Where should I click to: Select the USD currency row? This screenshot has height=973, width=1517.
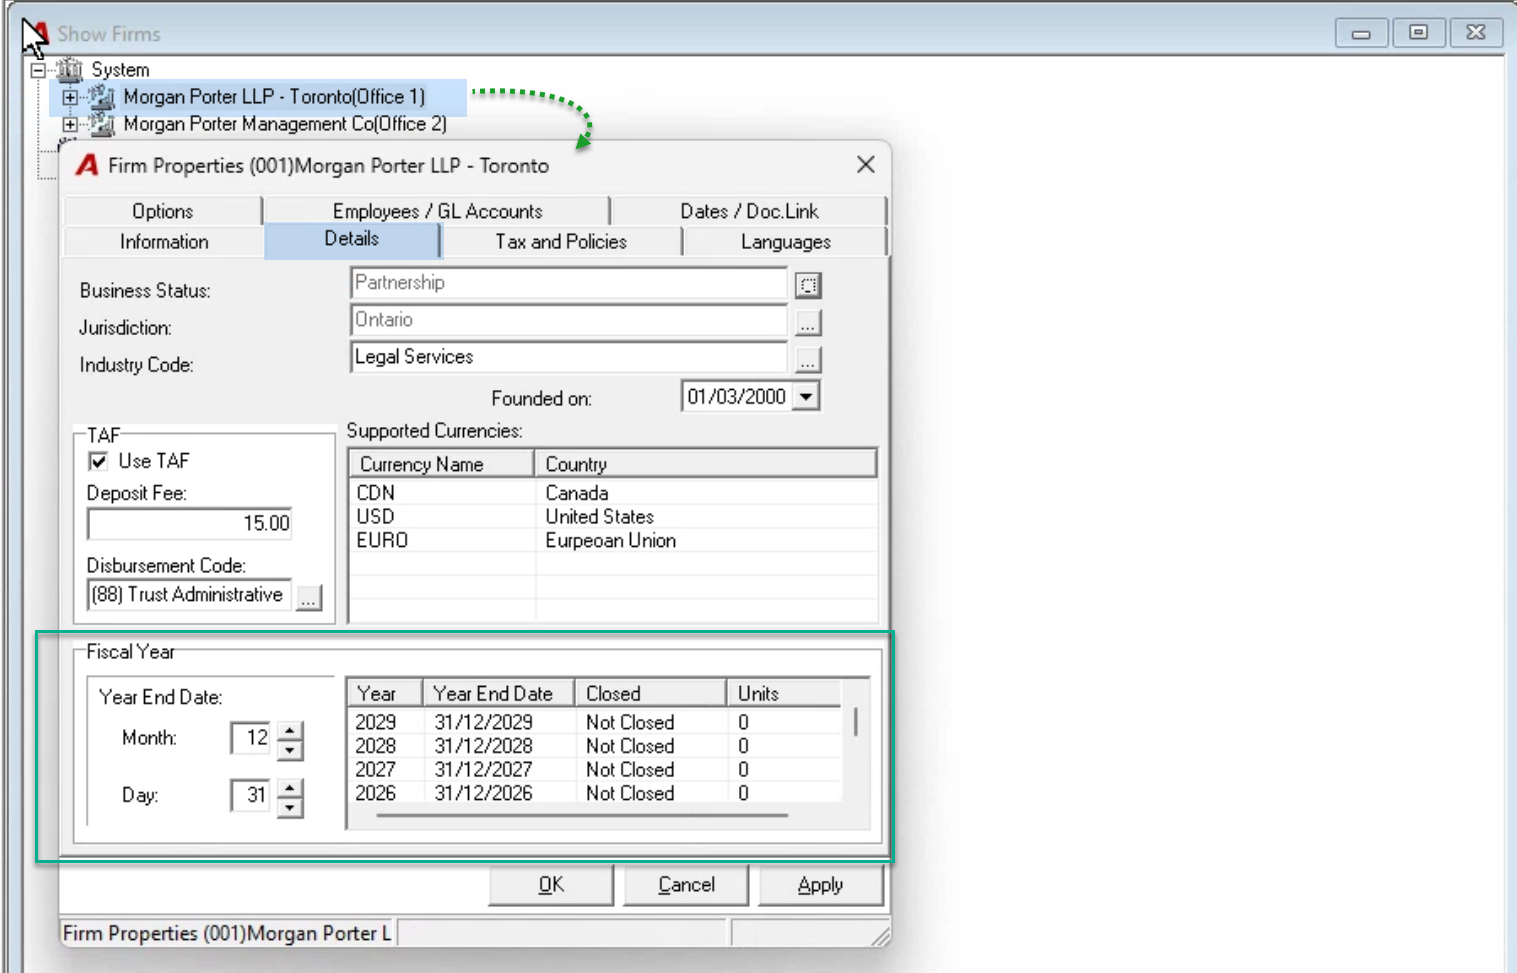click(613, 517)
